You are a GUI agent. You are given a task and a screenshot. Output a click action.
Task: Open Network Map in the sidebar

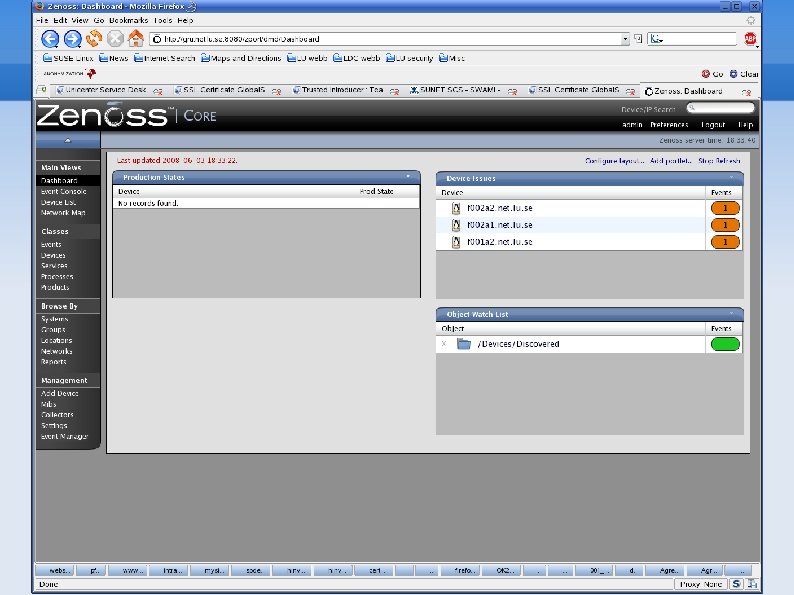tap(63, 213)
